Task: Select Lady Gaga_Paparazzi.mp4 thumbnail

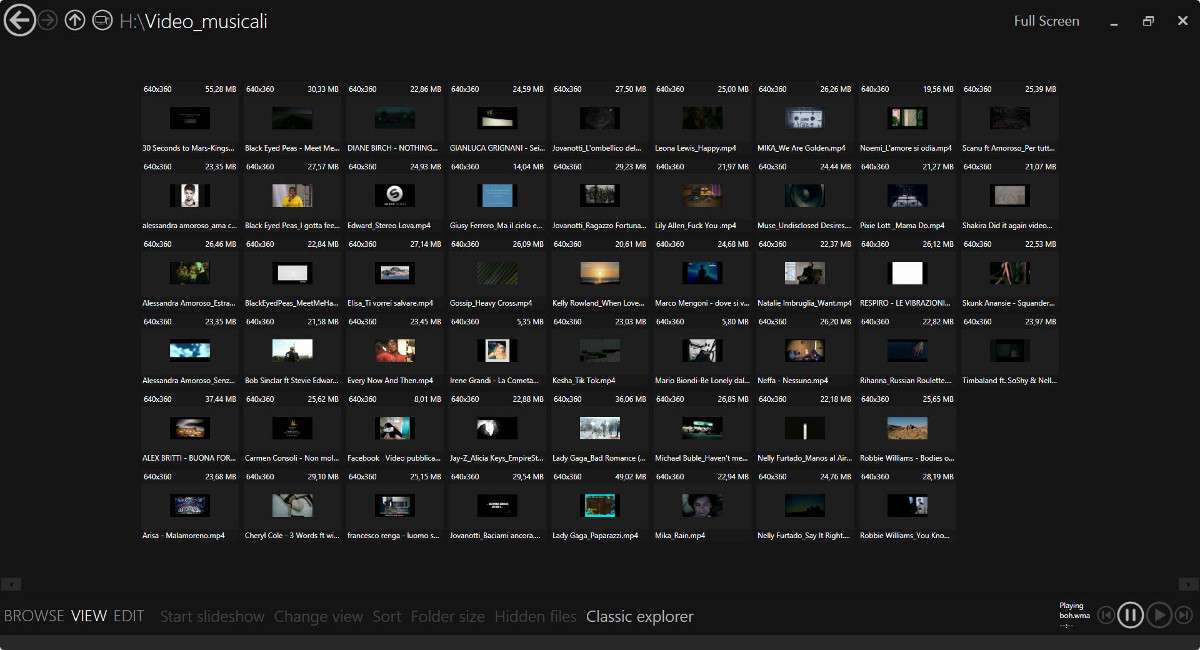Action: point(600,506)
